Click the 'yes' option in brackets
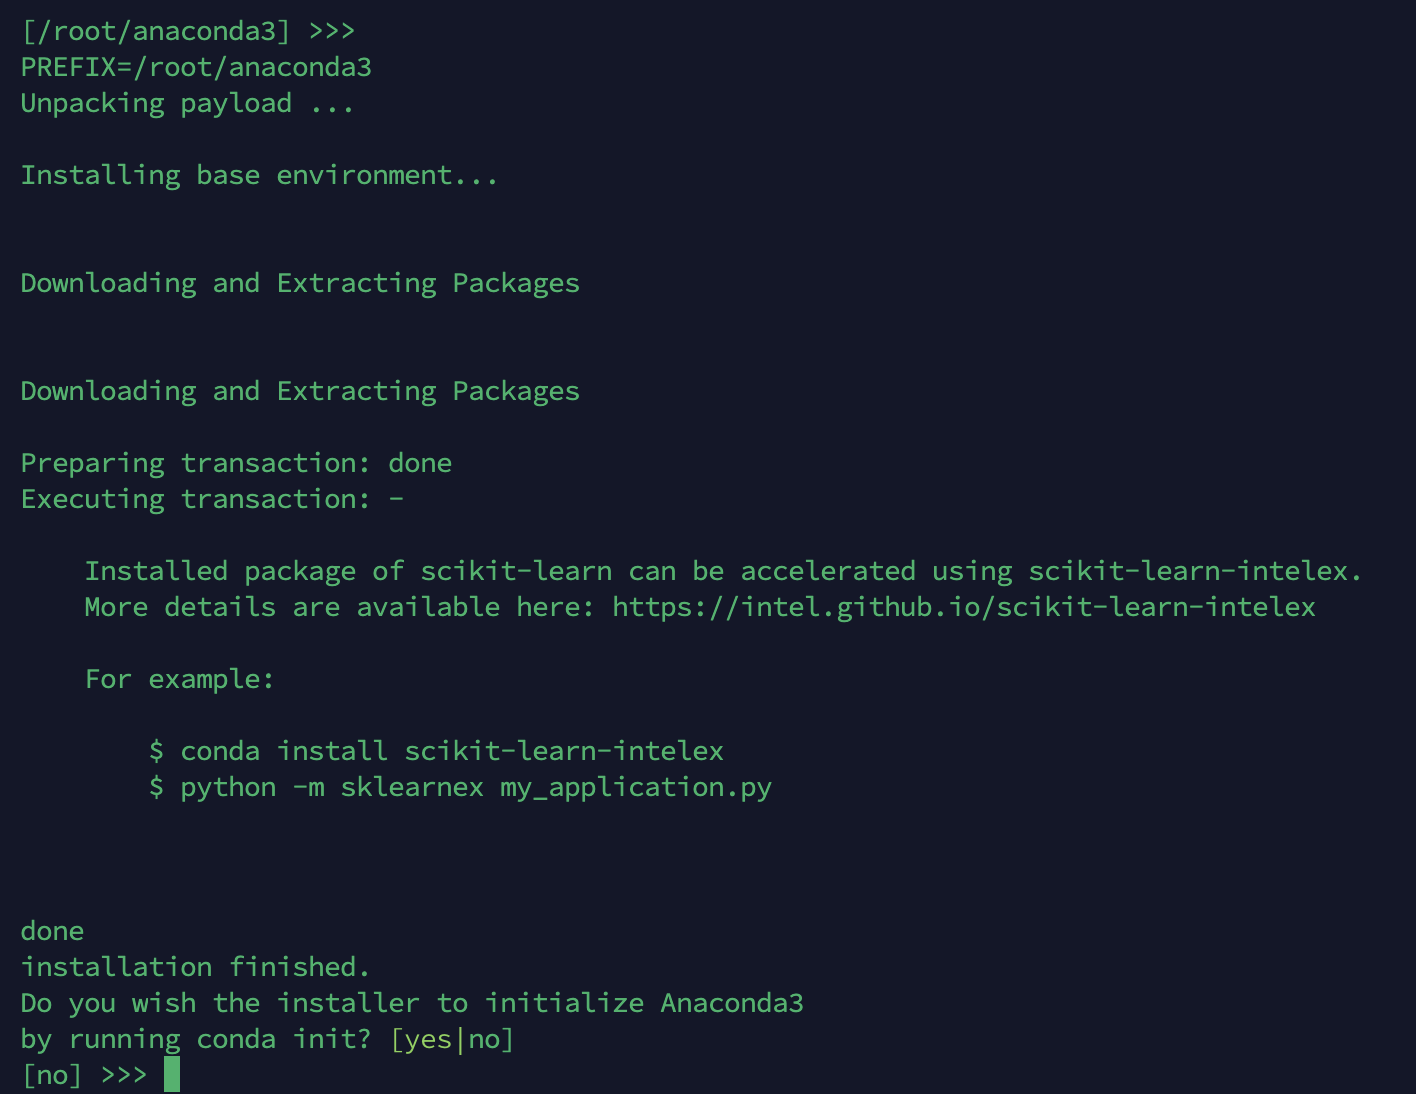This screenshot has width=1416, height=1094. pyautogui.click(x=428, y=1040)
